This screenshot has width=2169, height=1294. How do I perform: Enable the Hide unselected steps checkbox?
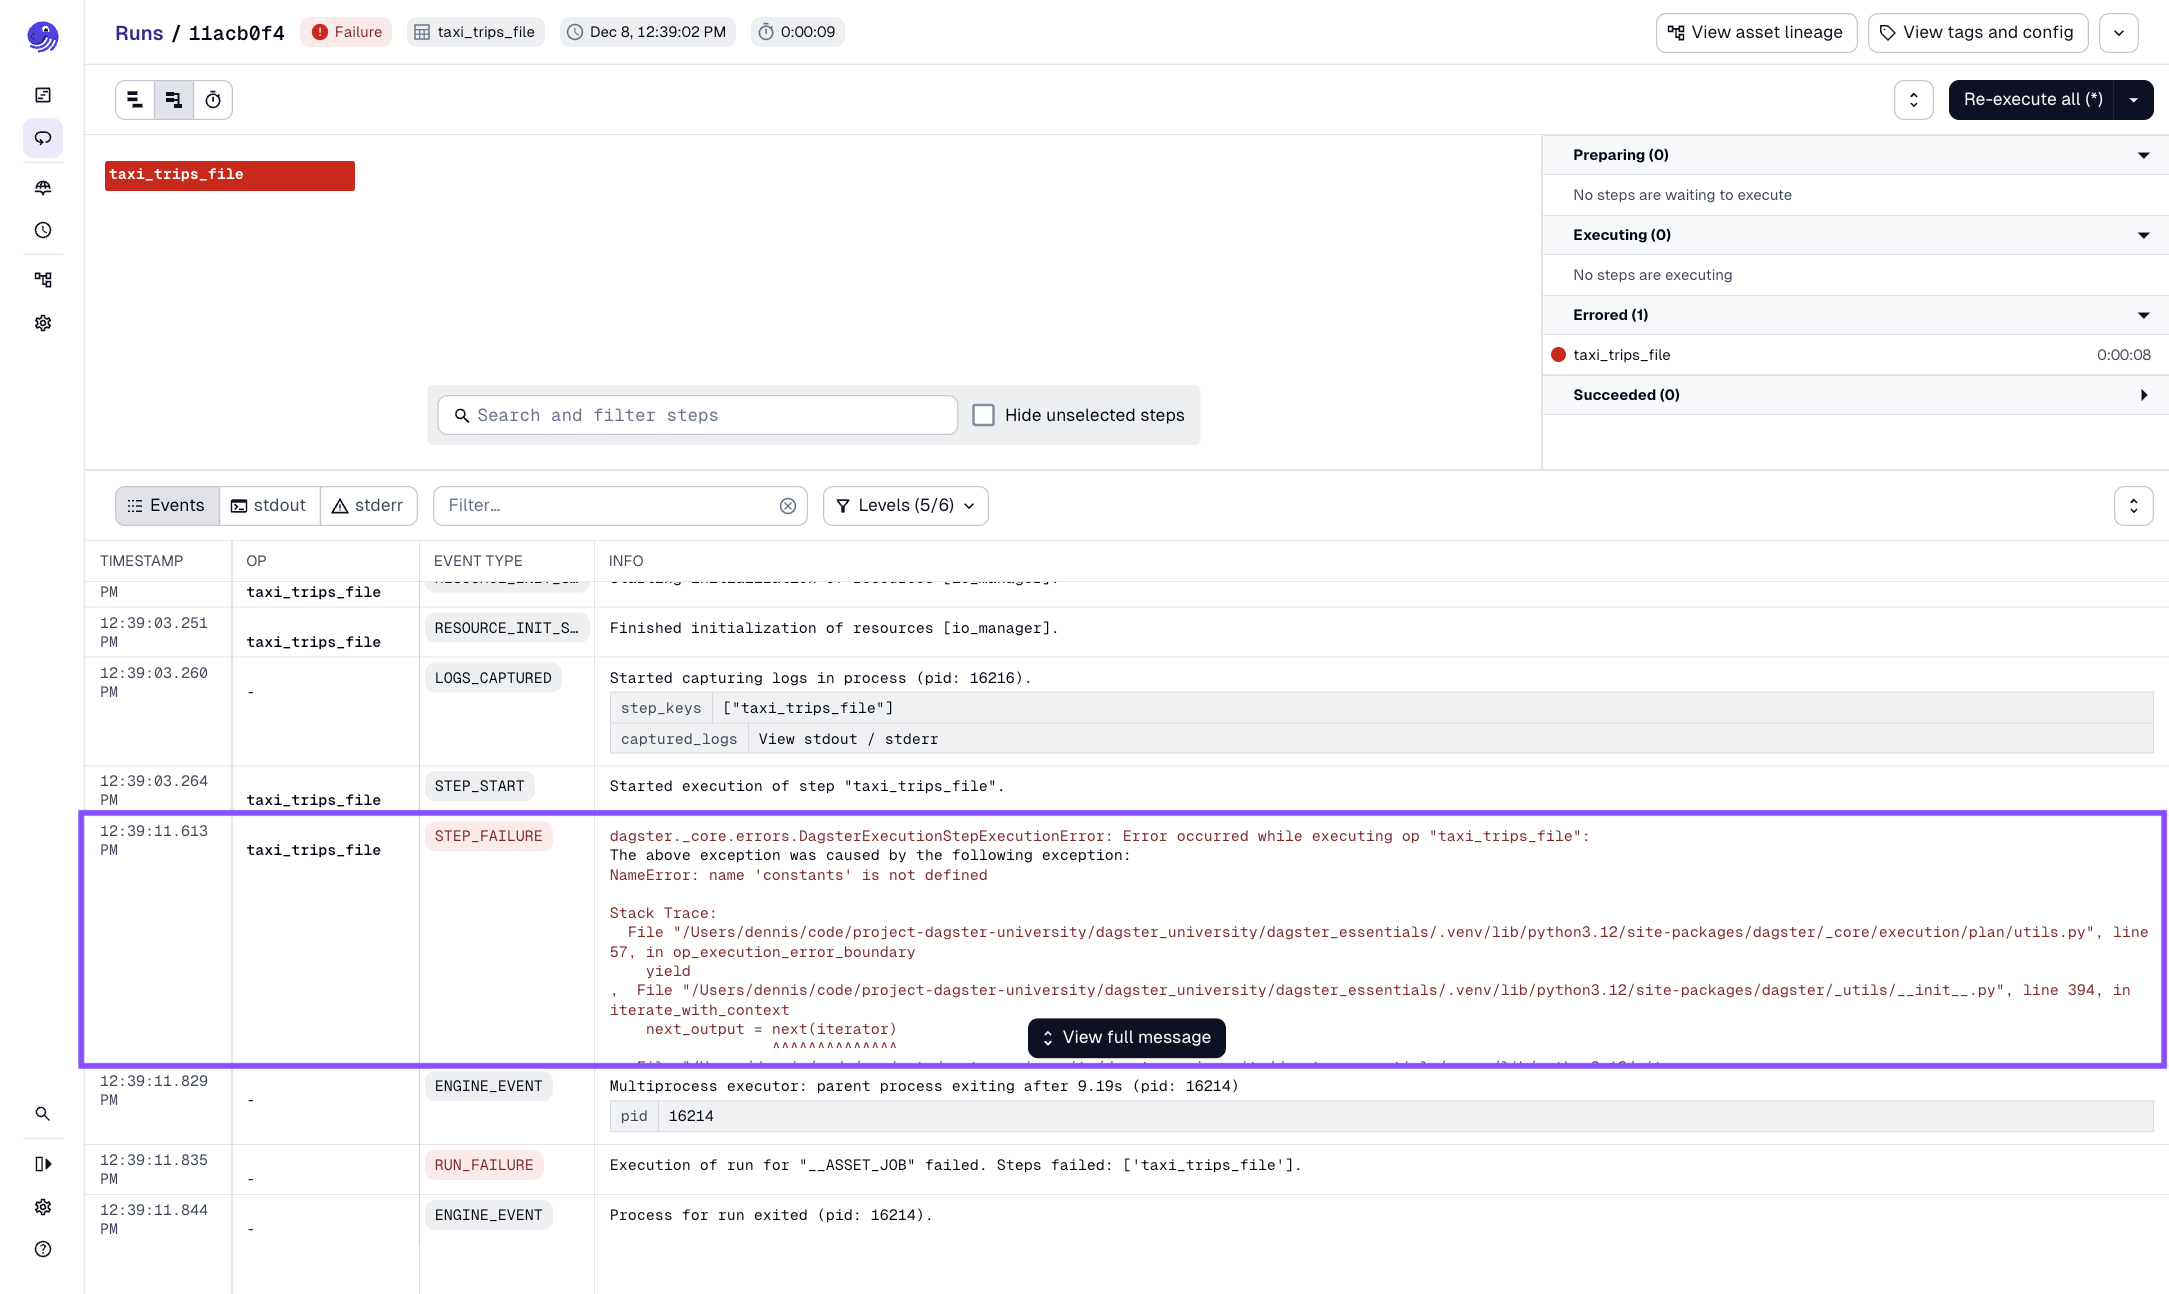click(x=984, y=414)
